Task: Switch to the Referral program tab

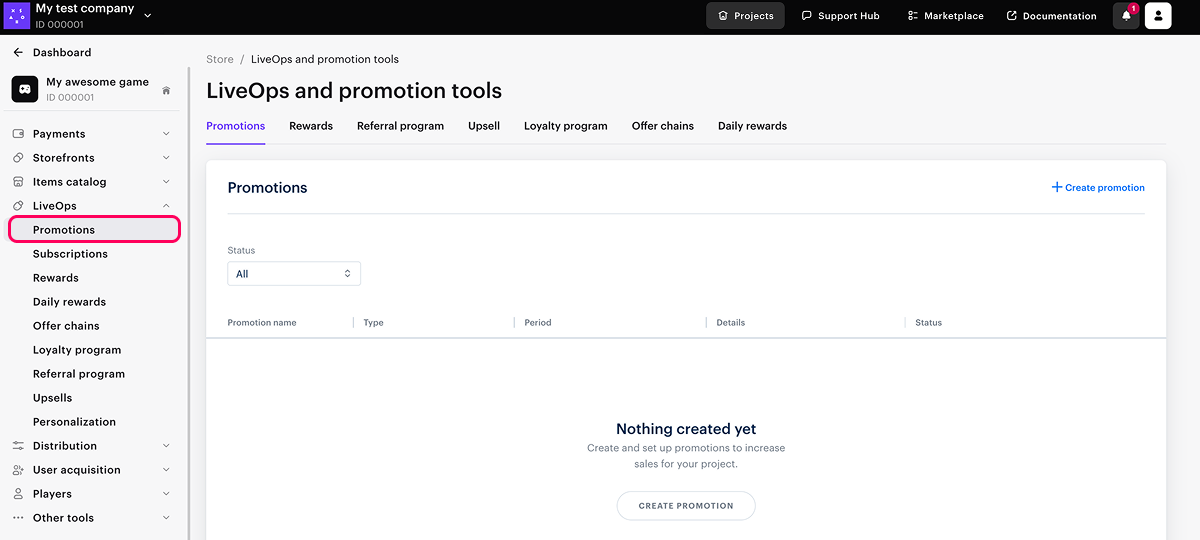Action: pos(400,126)
